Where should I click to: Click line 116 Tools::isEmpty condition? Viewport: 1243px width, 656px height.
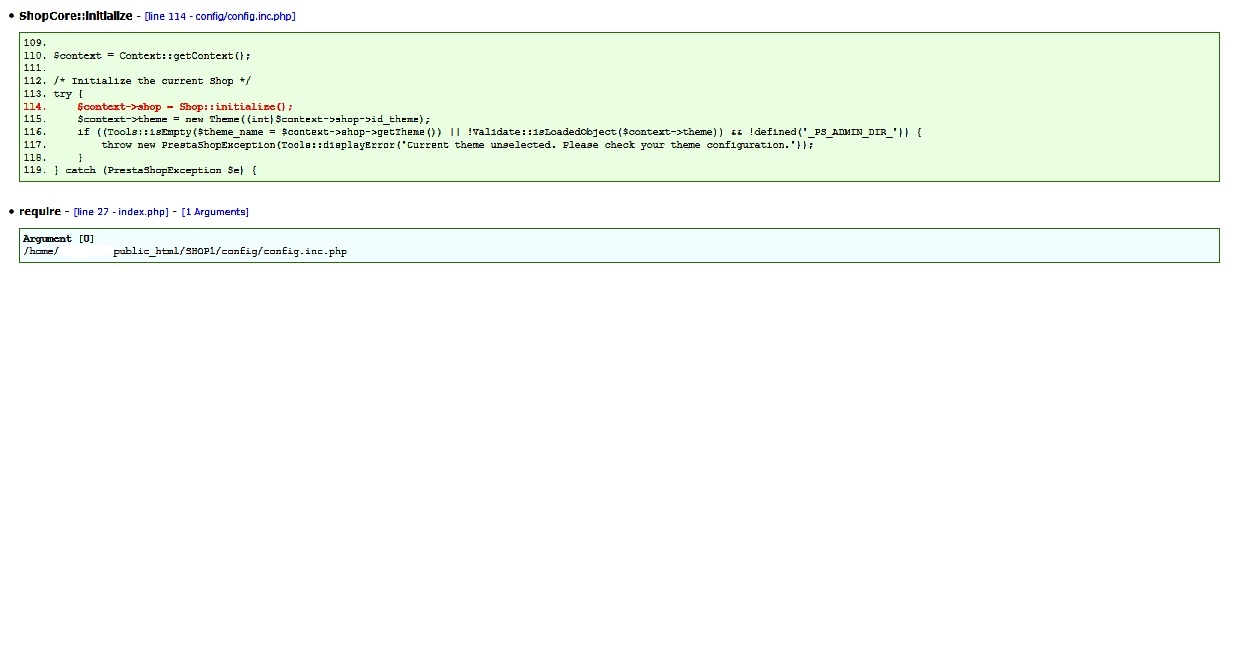(499, 132)
